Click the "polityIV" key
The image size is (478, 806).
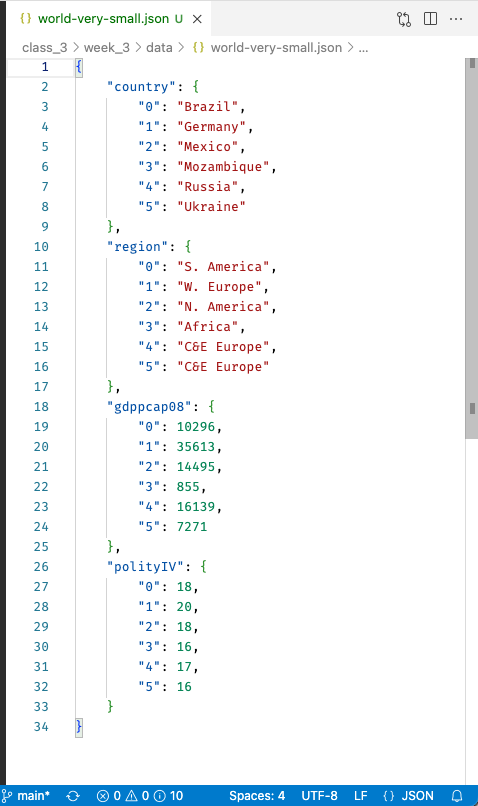coord(145,566)
